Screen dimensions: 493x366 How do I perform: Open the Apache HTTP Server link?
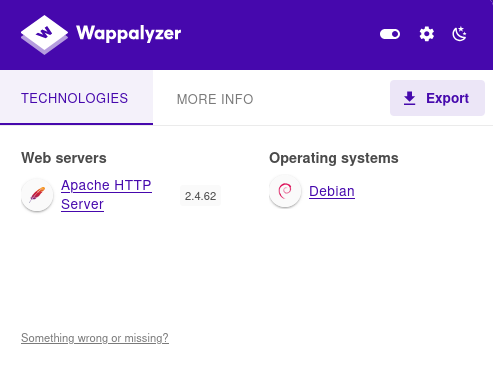[x=106, y=195]
